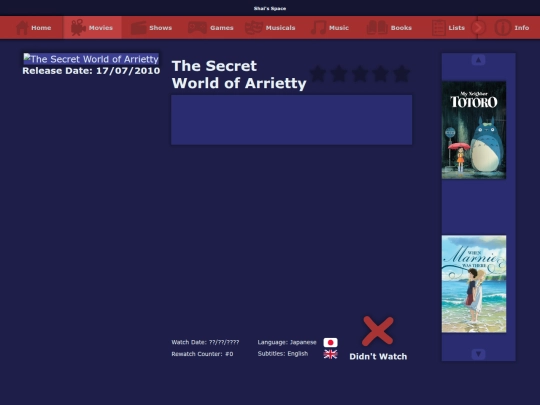Click the broken Secret World of Arrietty image
540x405 pixels.
[x=91, y=59]
